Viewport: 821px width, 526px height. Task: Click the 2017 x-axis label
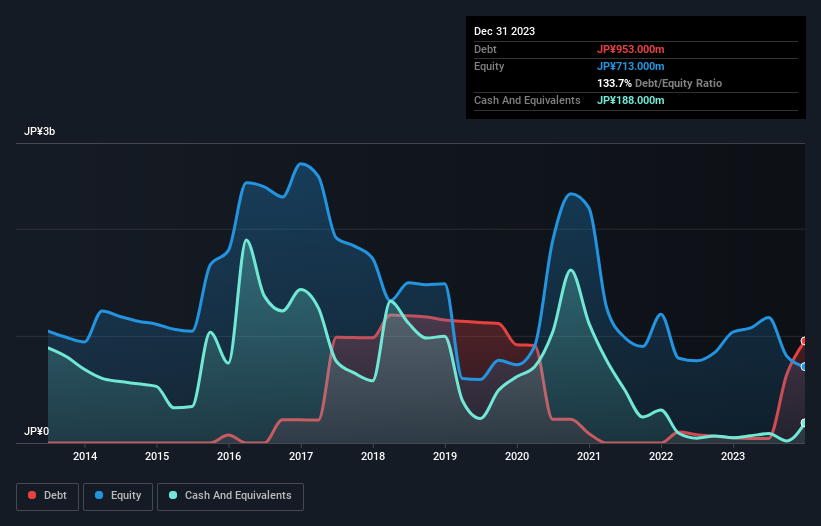[x=301, y=456]
